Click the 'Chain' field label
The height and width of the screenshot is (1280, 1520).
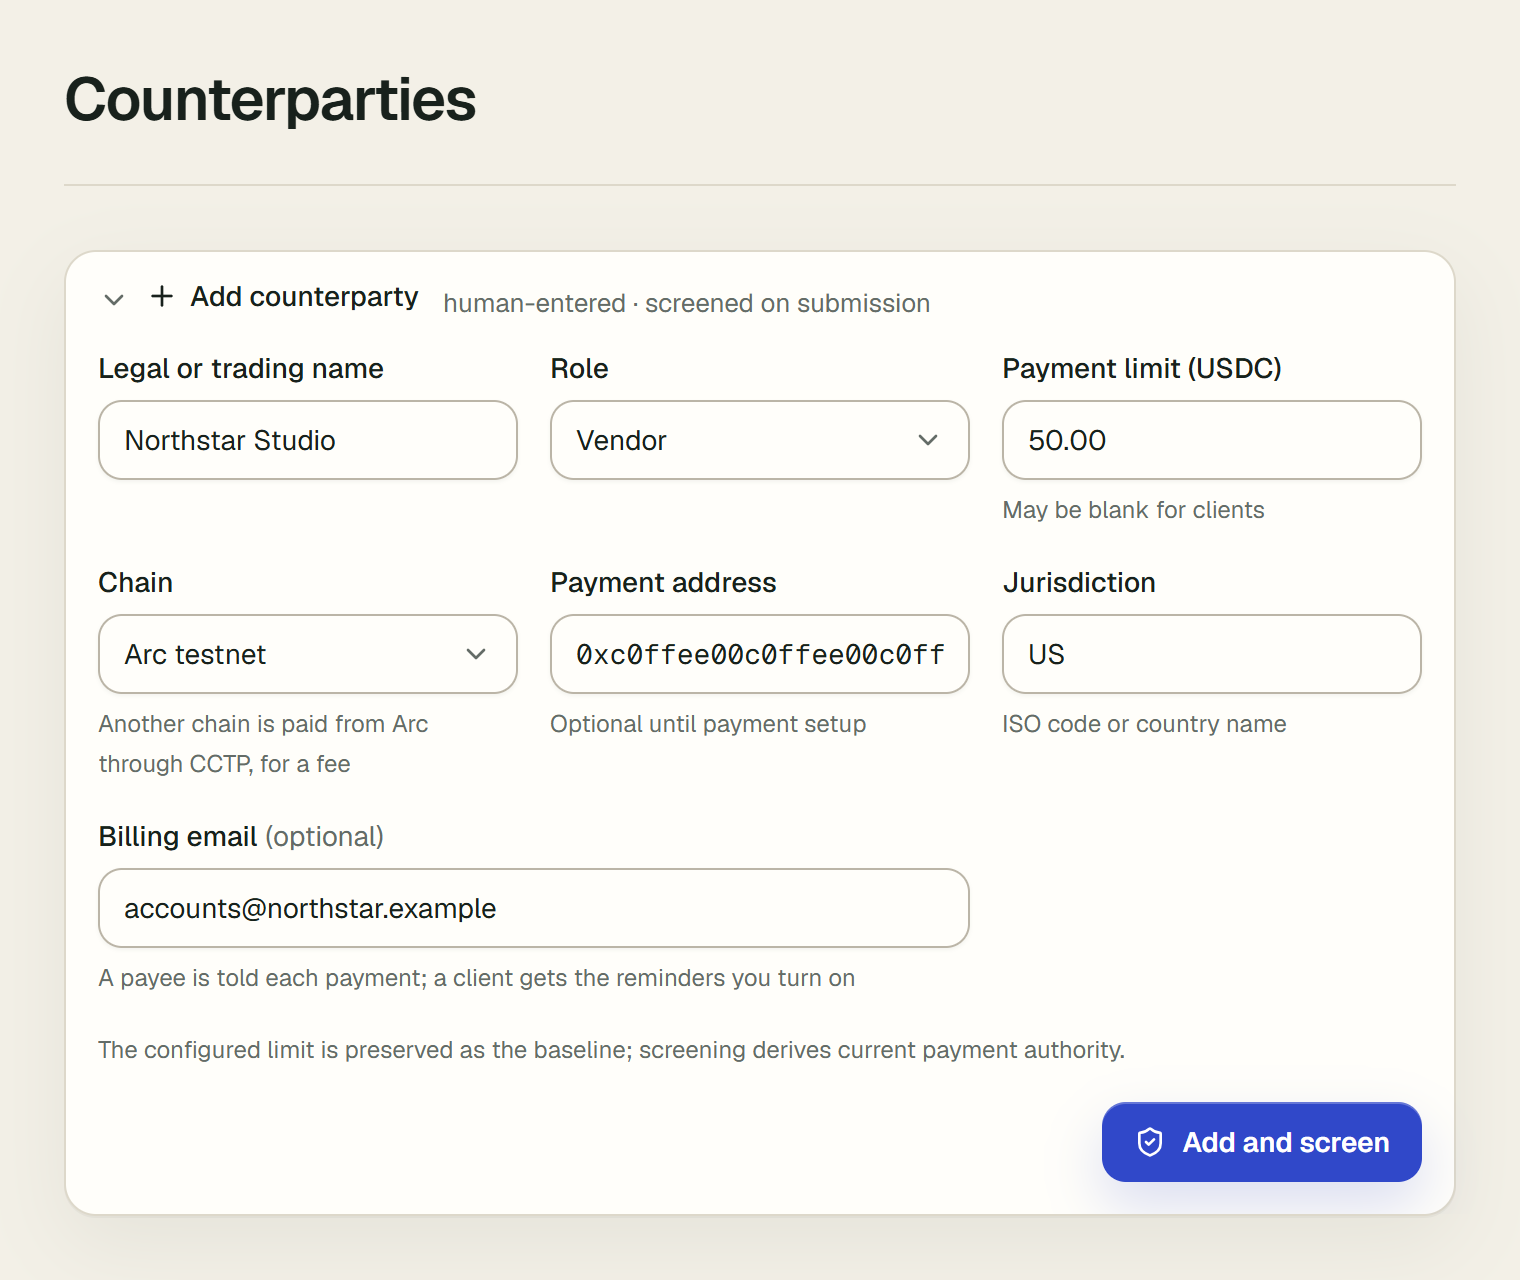pos(136,582)
